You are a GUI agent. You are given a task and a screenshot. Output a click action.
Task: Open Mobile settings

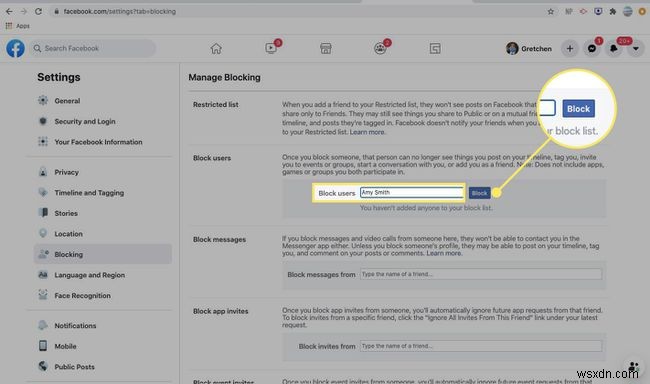(65, 346)
